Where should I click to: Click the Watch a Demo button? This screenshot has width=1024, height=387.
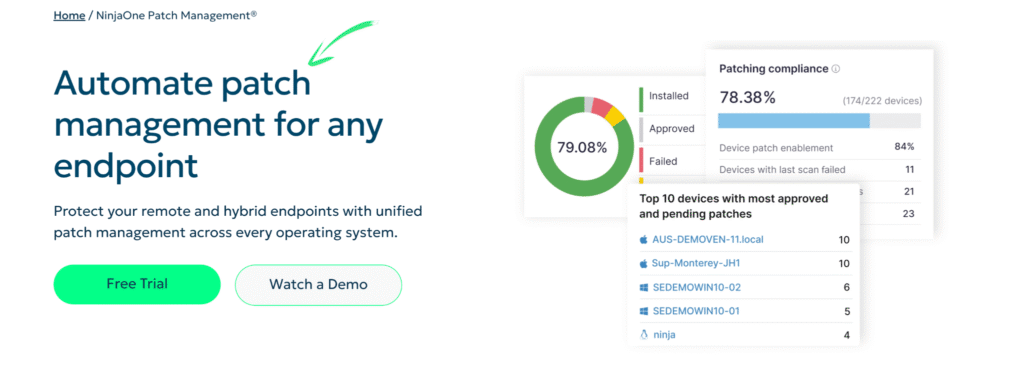(x=318, y=285)
